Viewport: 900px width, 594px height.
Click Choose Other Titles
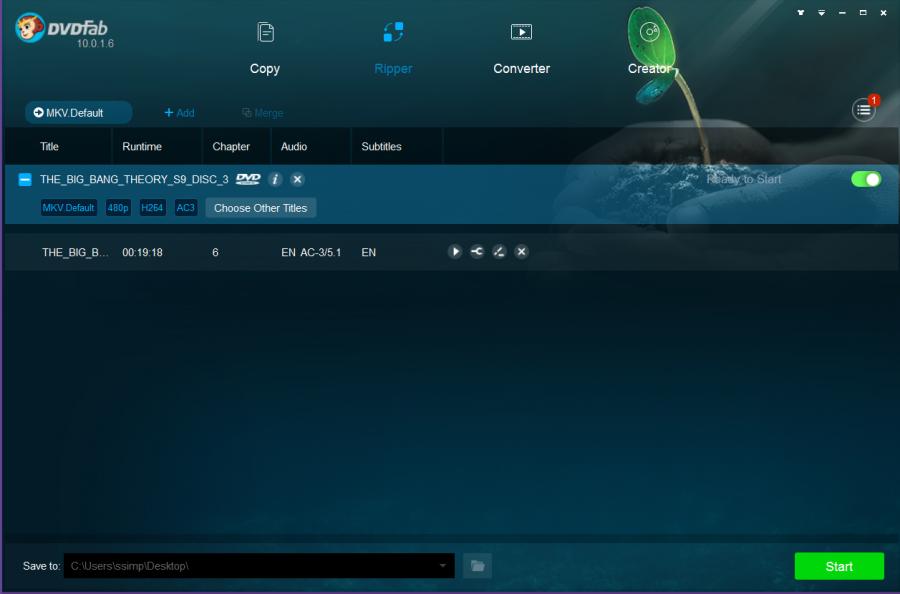click(261, 208)
